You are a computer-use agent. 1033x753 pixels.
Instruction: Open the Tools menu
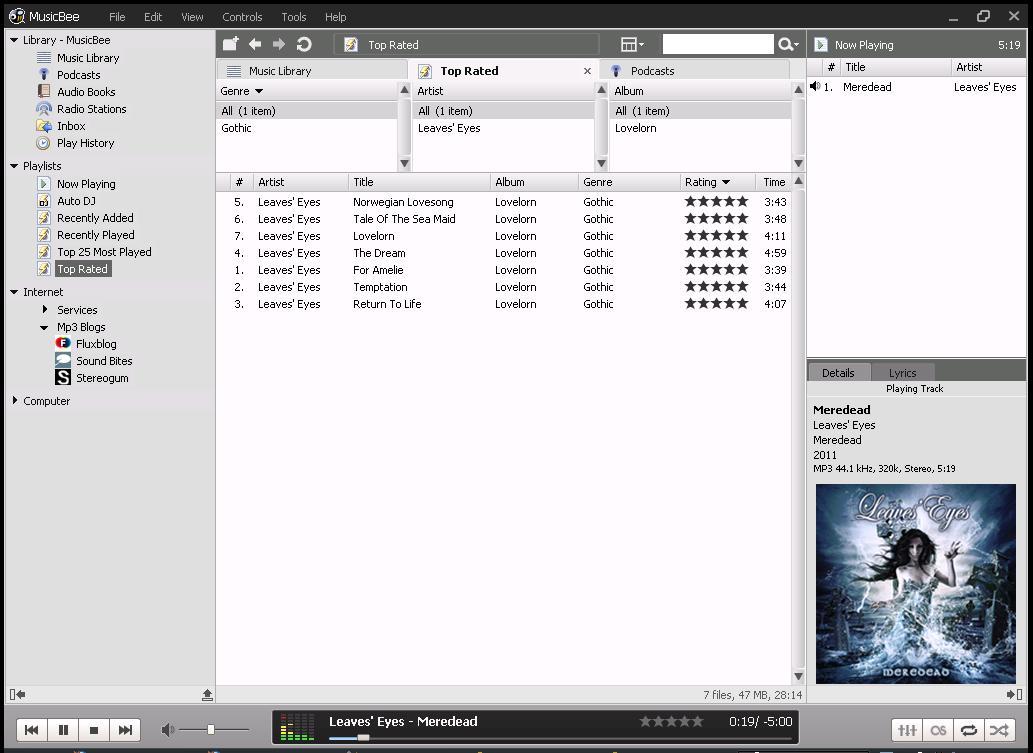point(294,17)
